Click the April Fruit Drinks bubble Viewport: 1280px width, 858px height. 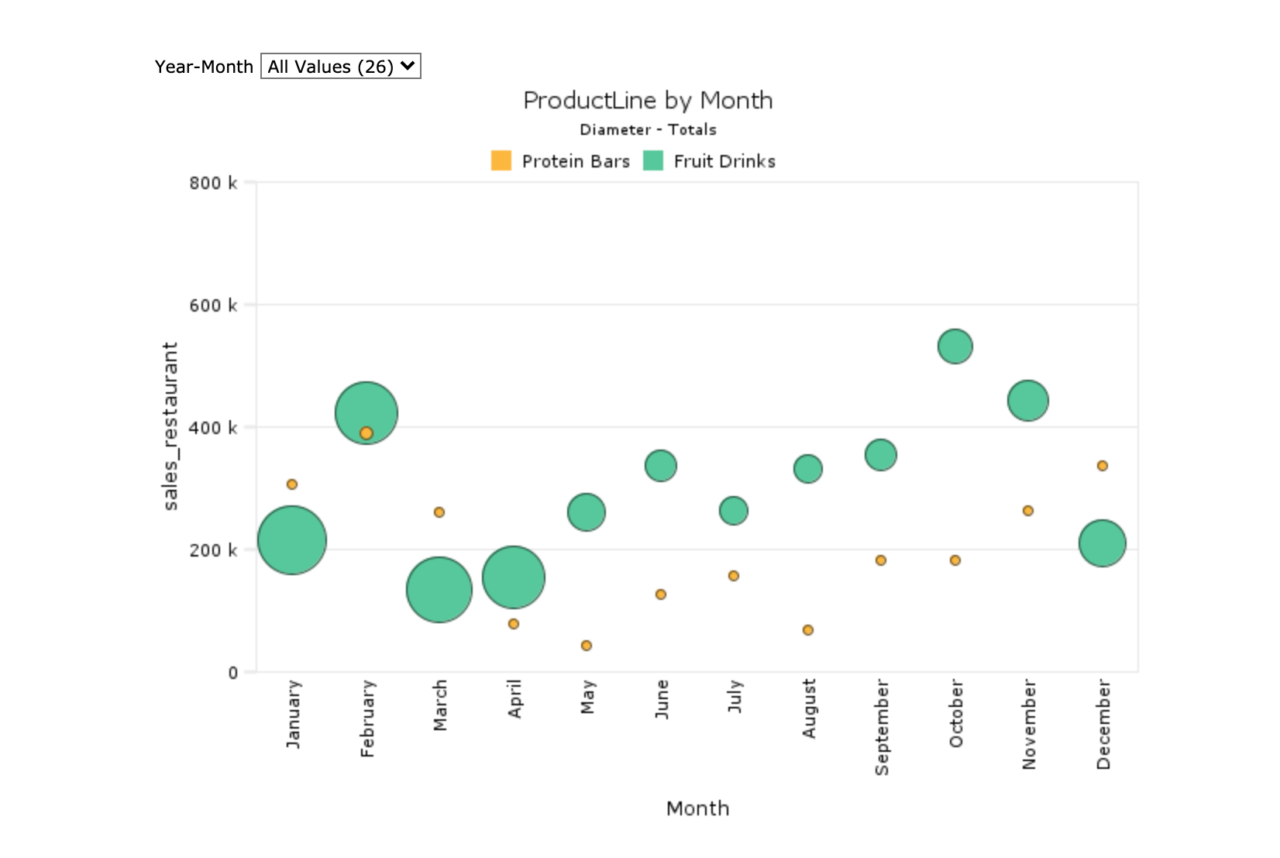click(x=513, y=577)
